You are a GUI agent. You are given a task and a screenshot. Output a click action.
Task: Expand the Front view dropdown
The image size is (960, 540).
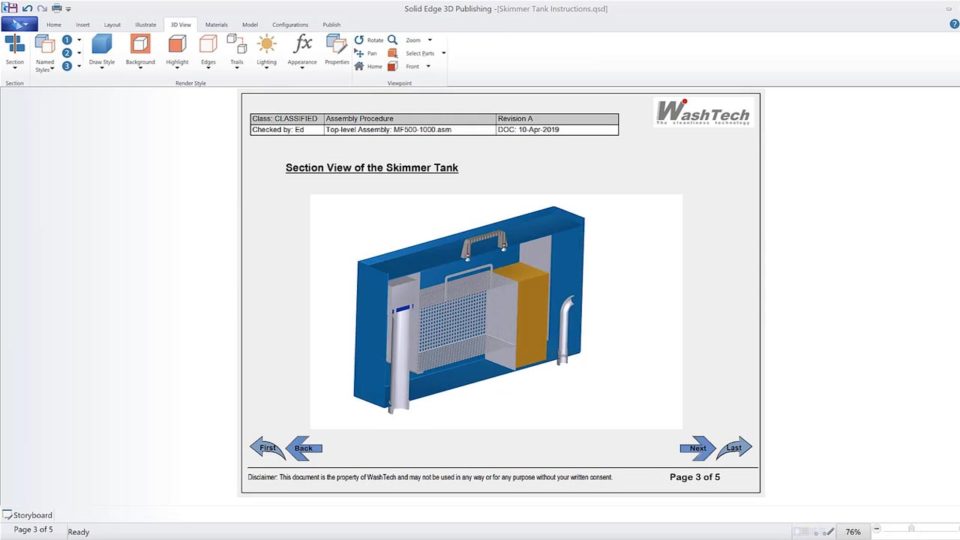[x=428, y=66]
